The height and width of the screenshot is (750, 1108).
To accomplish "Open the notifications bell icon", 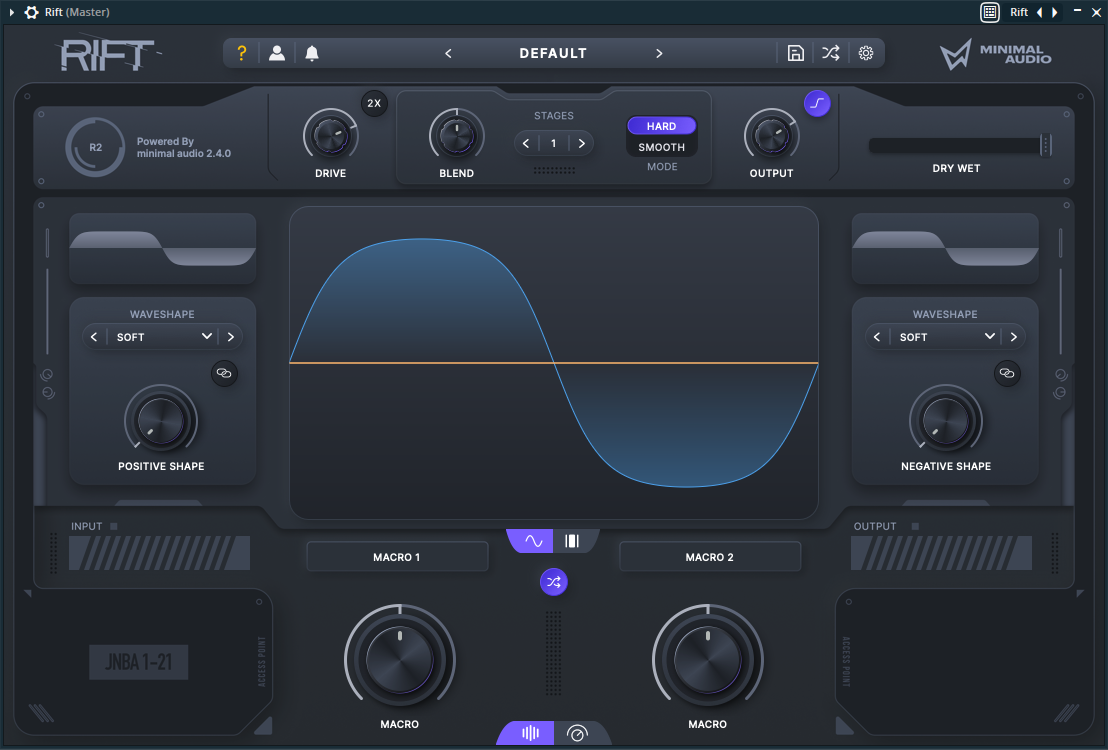I will pos(311,53).
